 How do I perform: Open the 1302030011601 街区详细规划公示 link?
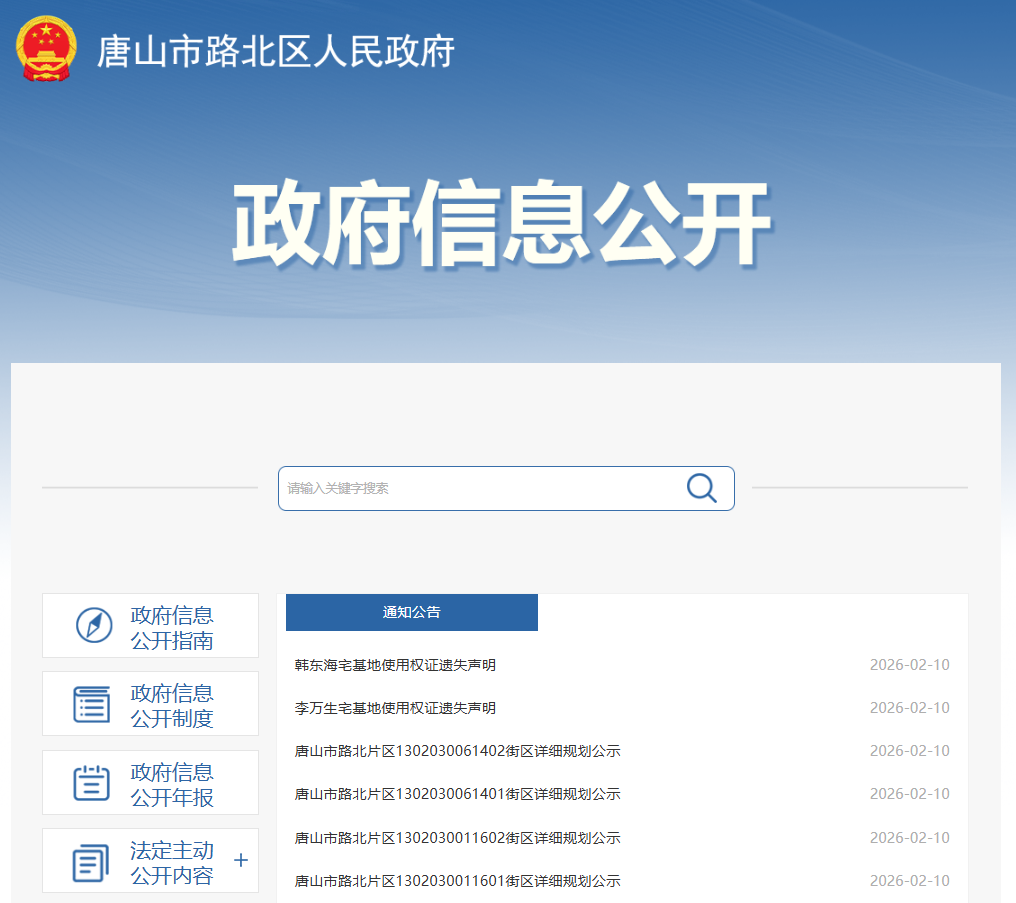tap(457, 881)
